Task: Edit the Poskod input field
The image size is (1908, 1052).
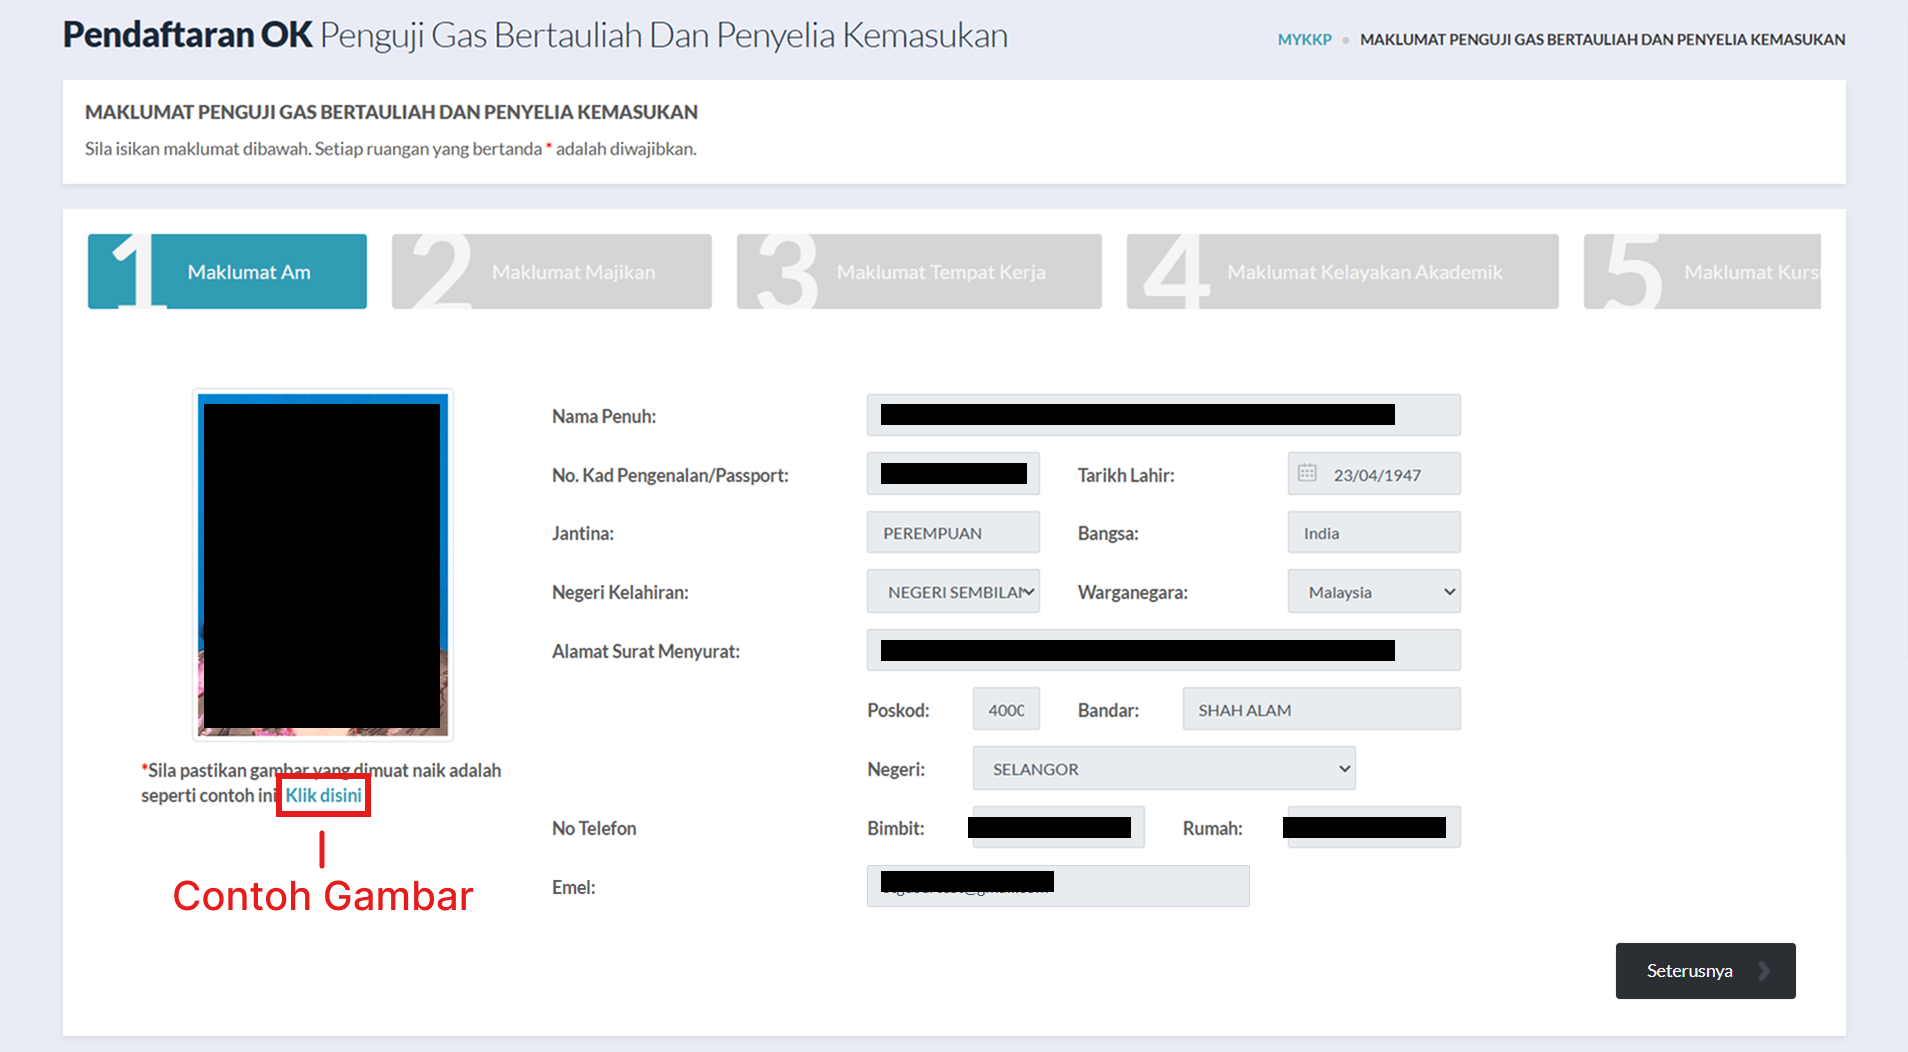Action: click(x=1006, y=710)
